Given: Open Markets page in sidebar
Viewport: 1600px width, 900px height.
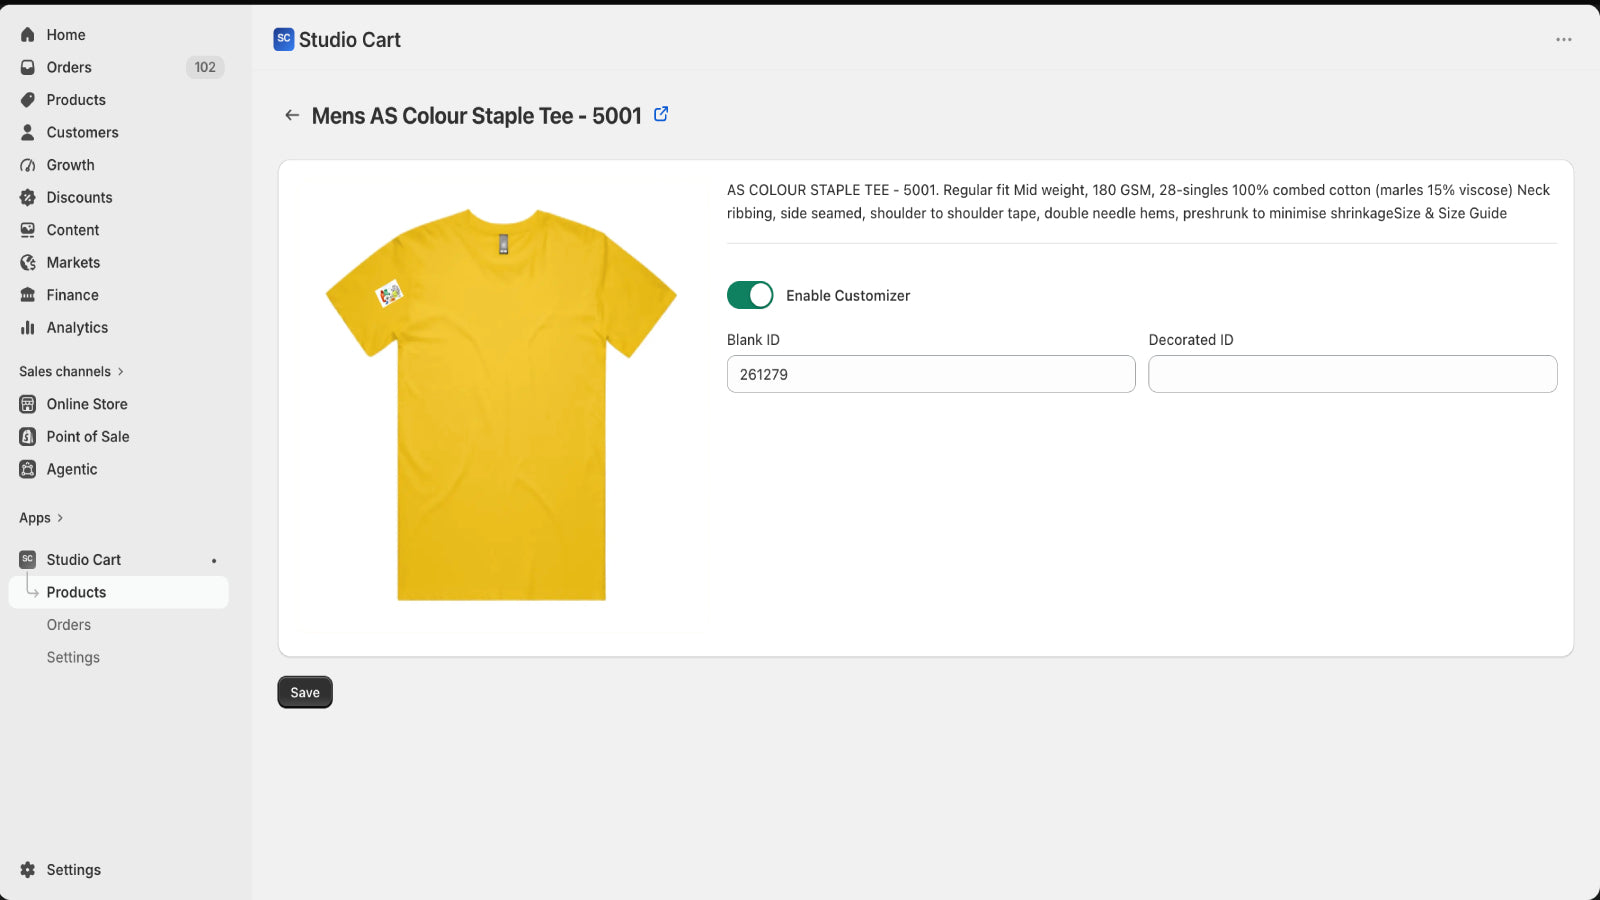Looking at the screenshot, I should click(x=73, y=262).
